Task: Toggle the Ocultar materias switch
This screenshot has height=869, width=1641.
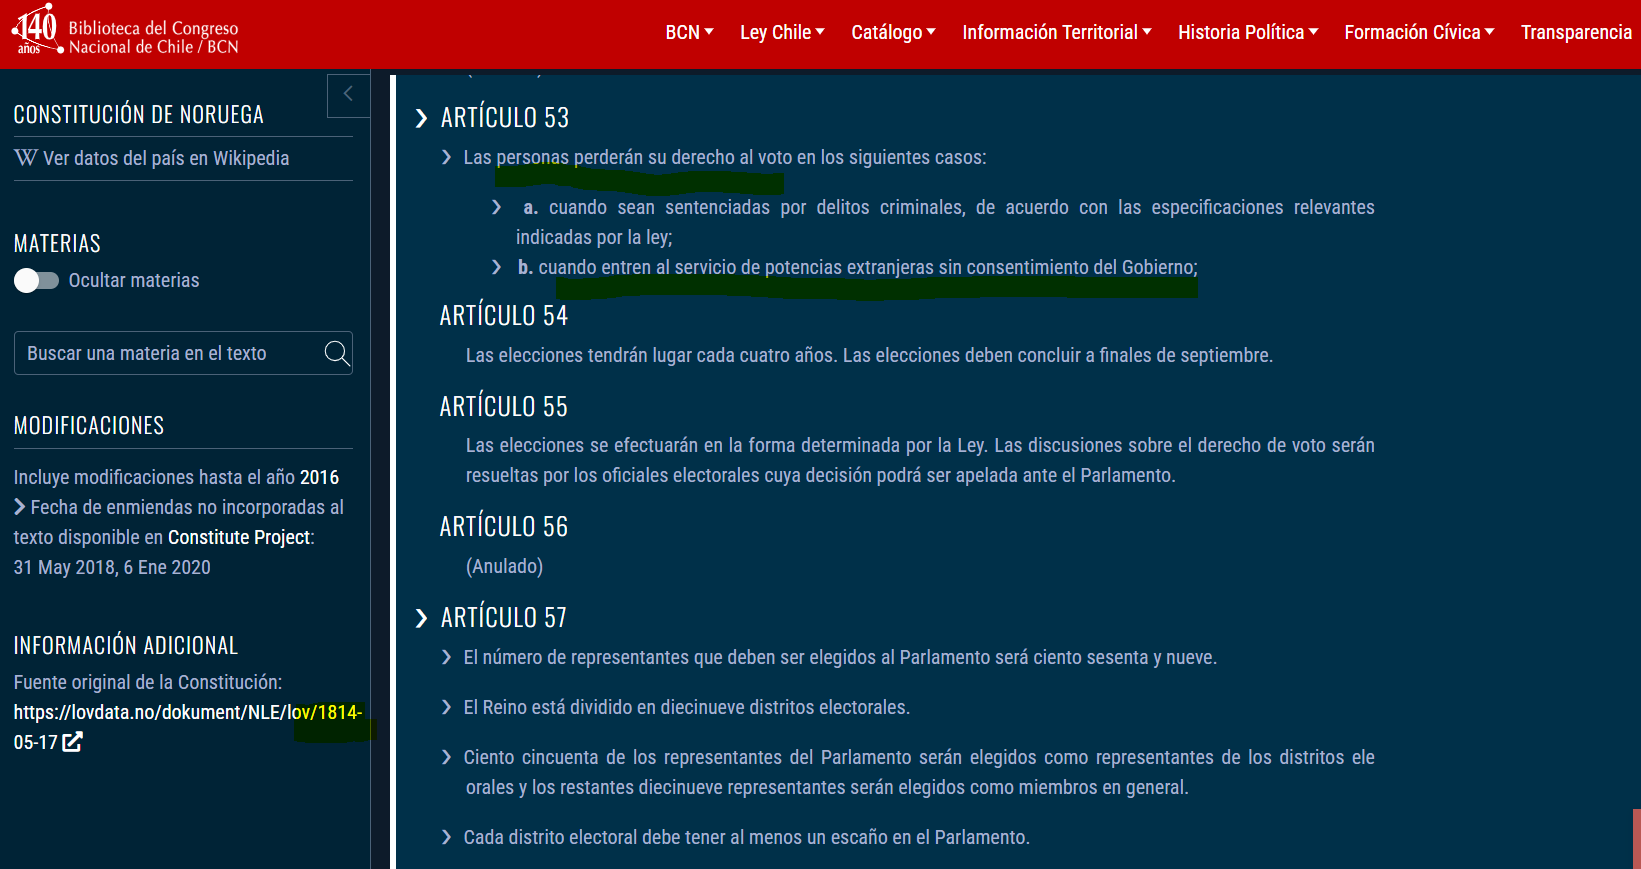Action: click(36, 281)
